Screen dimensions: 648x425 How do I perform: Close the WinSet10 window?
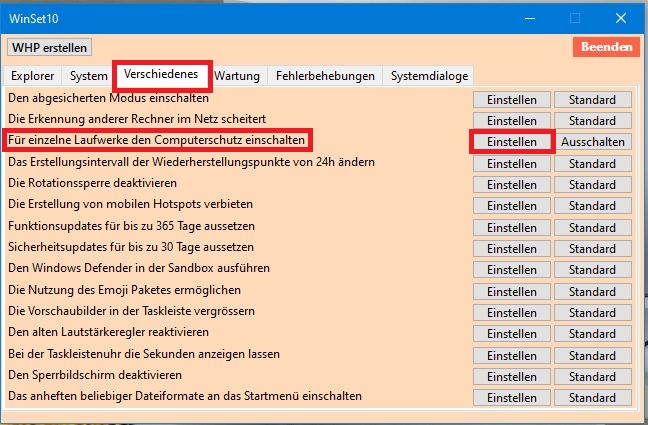click(621, 18)
